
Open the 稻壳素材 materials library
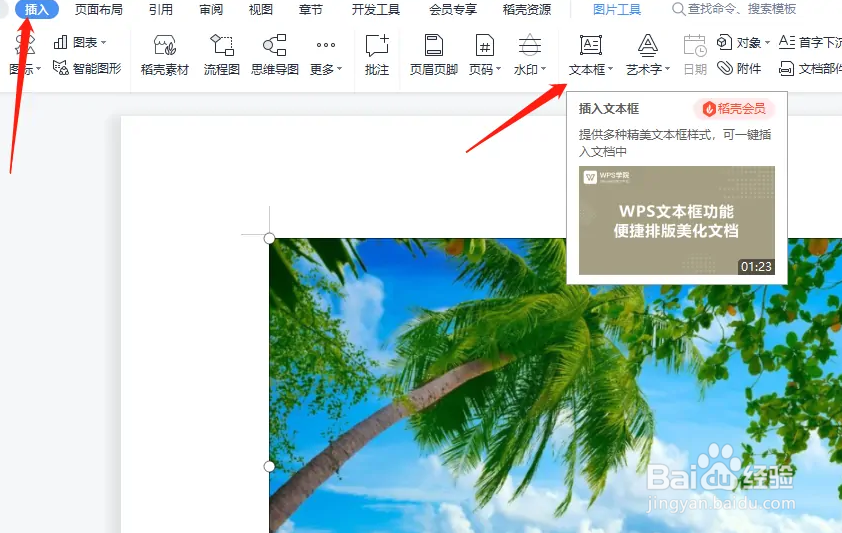tap(165, 55)
